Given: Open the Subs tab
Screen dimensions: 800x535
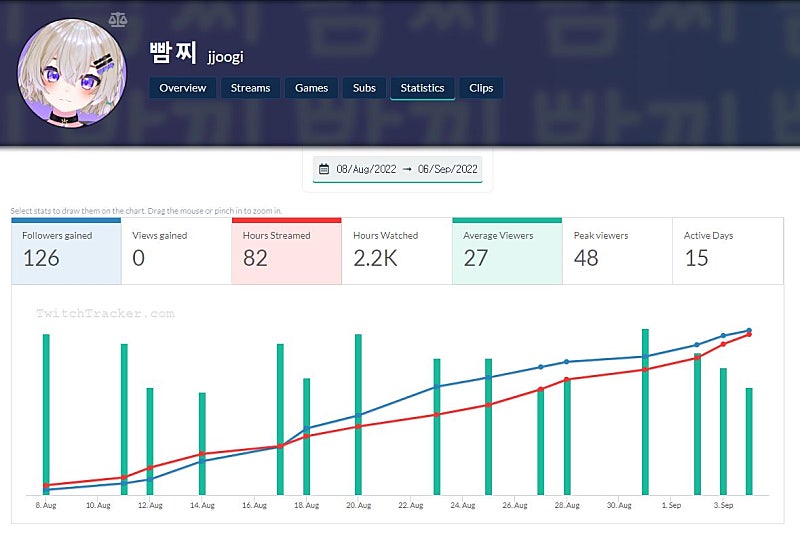Looking at the screenshot, I should (364, 88).
